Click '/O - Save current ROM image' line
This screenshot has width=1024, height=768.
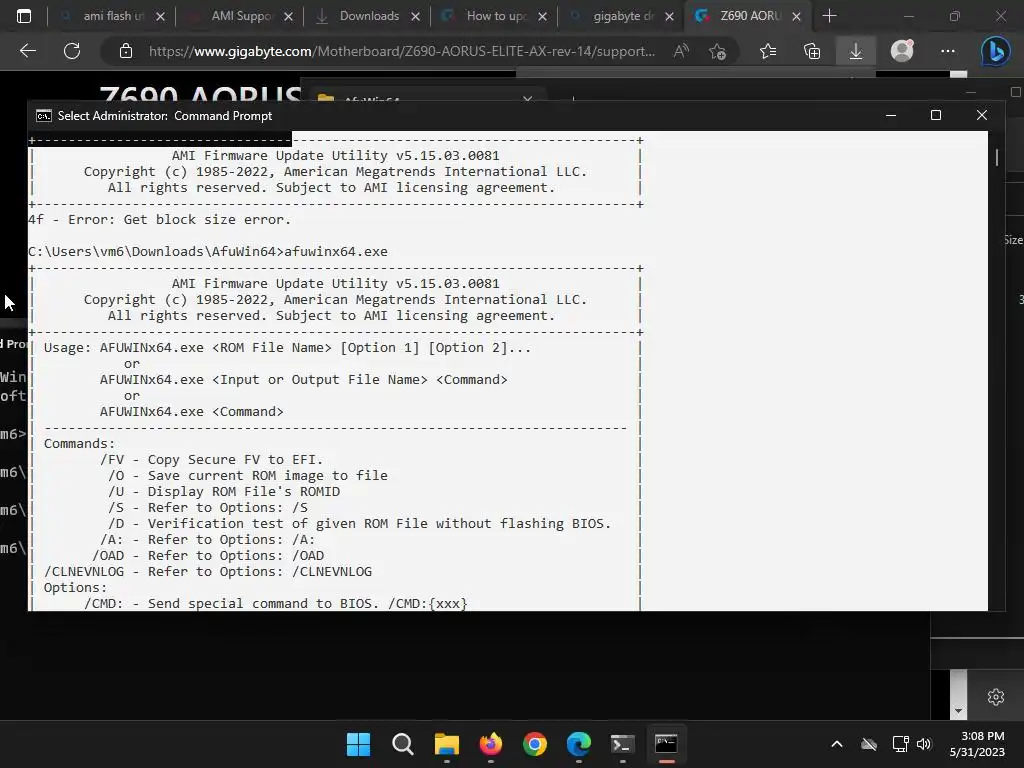(248, 475)
